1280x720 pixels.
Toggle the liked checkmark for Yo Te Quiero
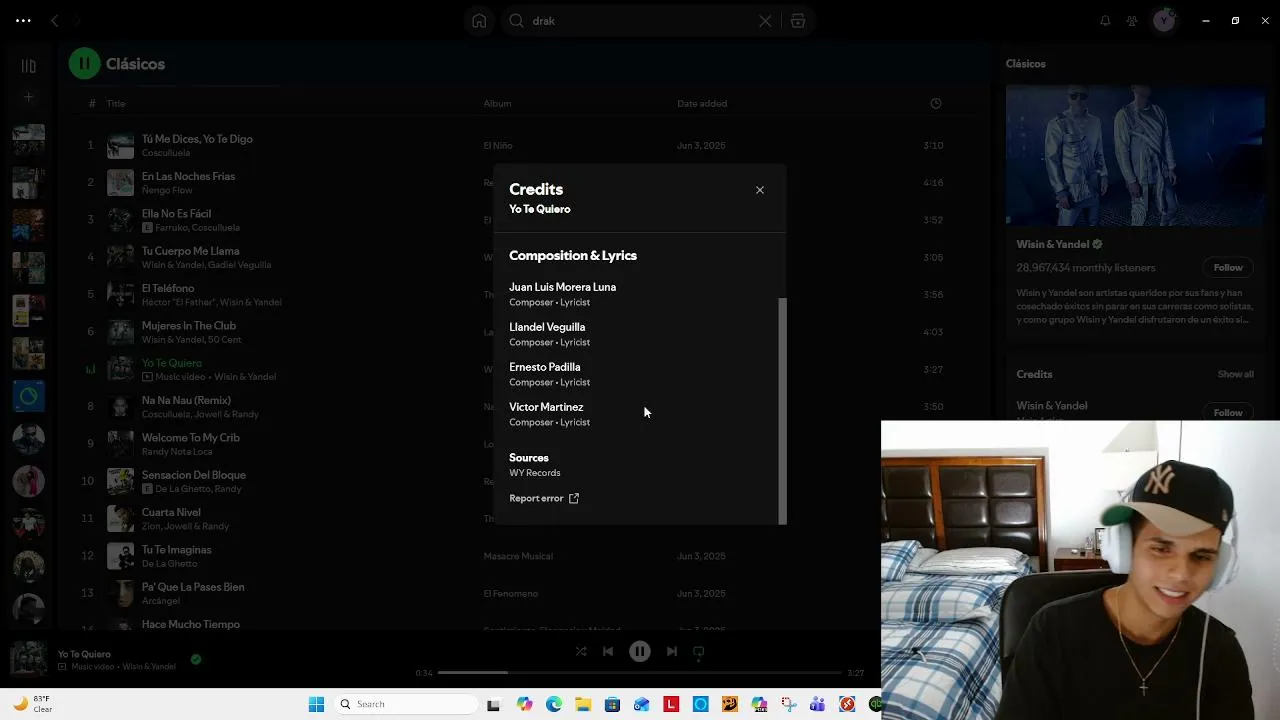(x=196, y=659)
